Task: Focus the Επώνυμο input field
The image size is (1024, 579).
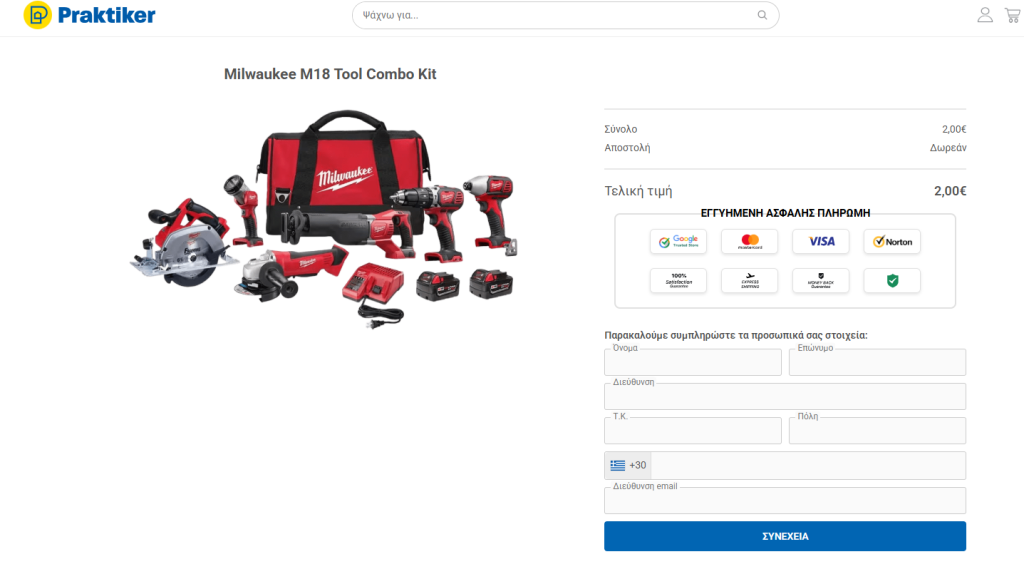Action: pyautogui.click(x=877, y=362)
